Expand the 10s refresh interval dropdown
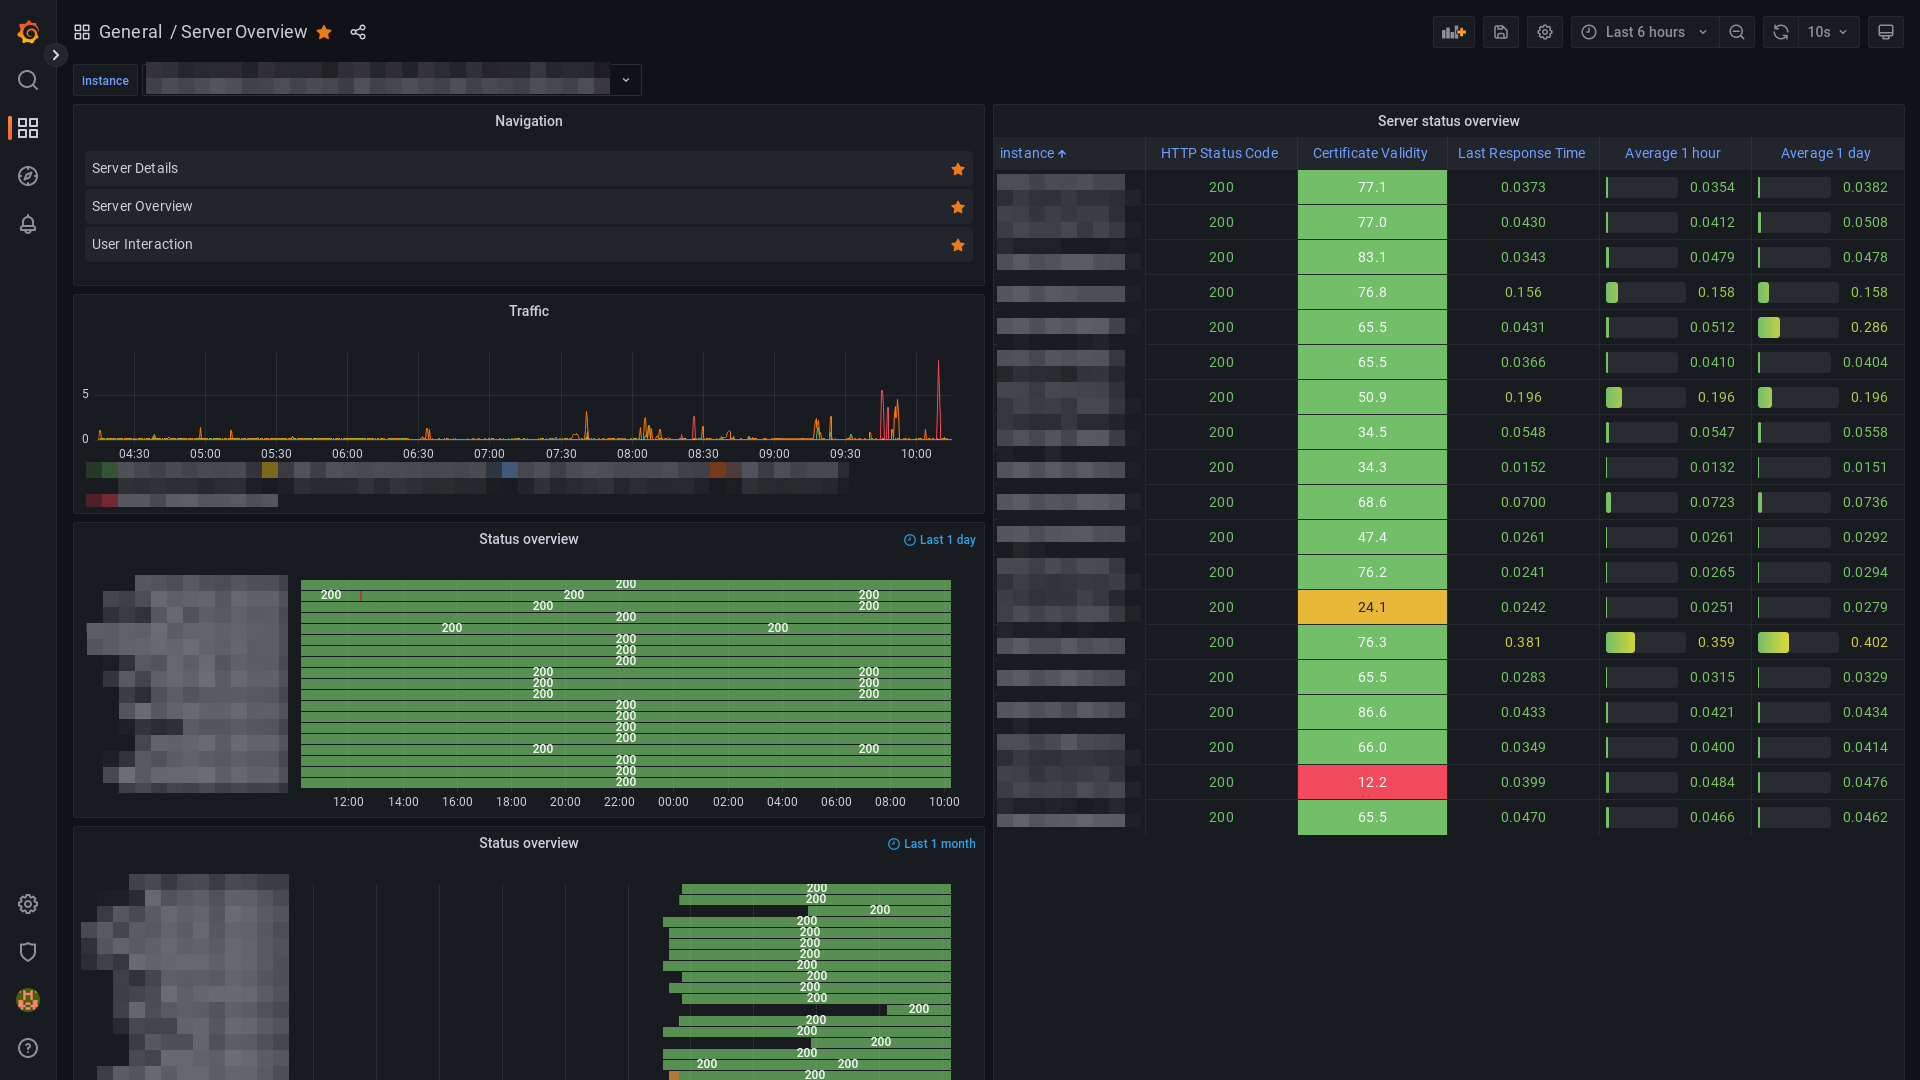Screen dimensions: 1920x1080 [x=1829, y=32]
